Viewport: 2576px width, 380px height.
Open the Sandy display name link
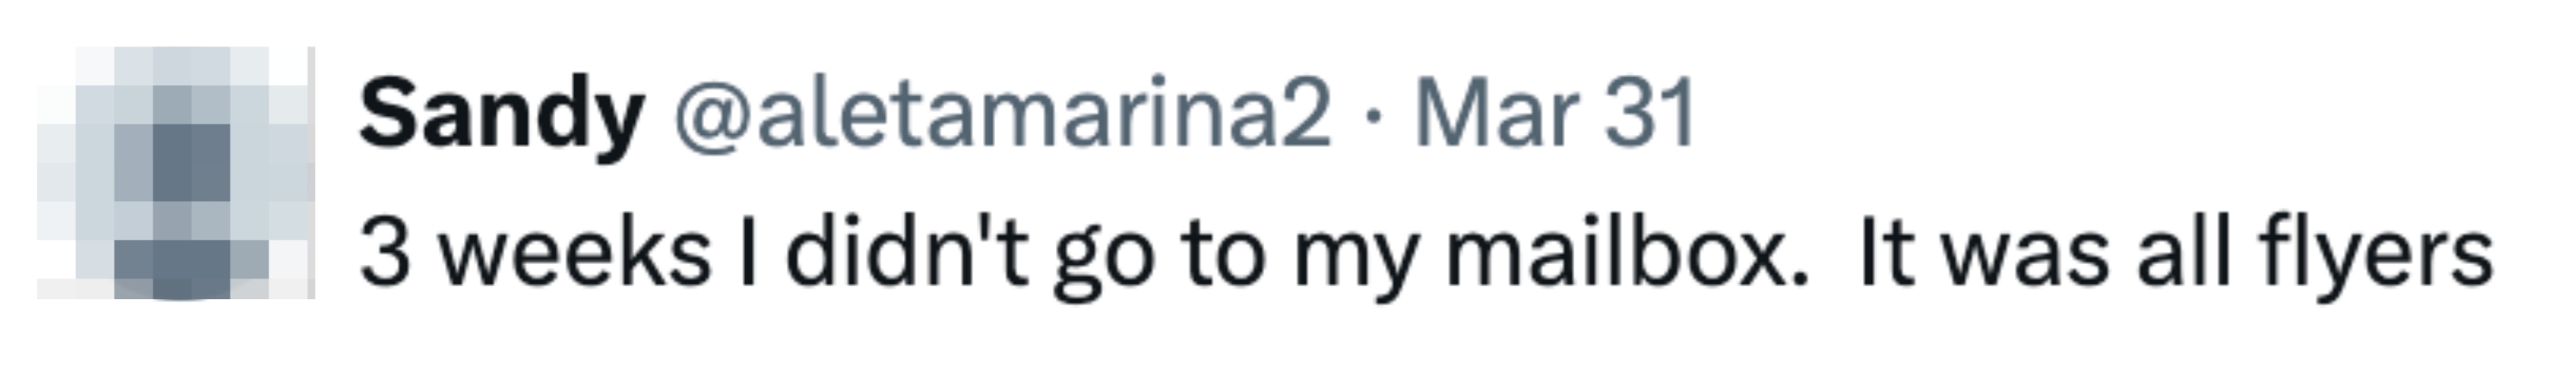tap(501, 115)
